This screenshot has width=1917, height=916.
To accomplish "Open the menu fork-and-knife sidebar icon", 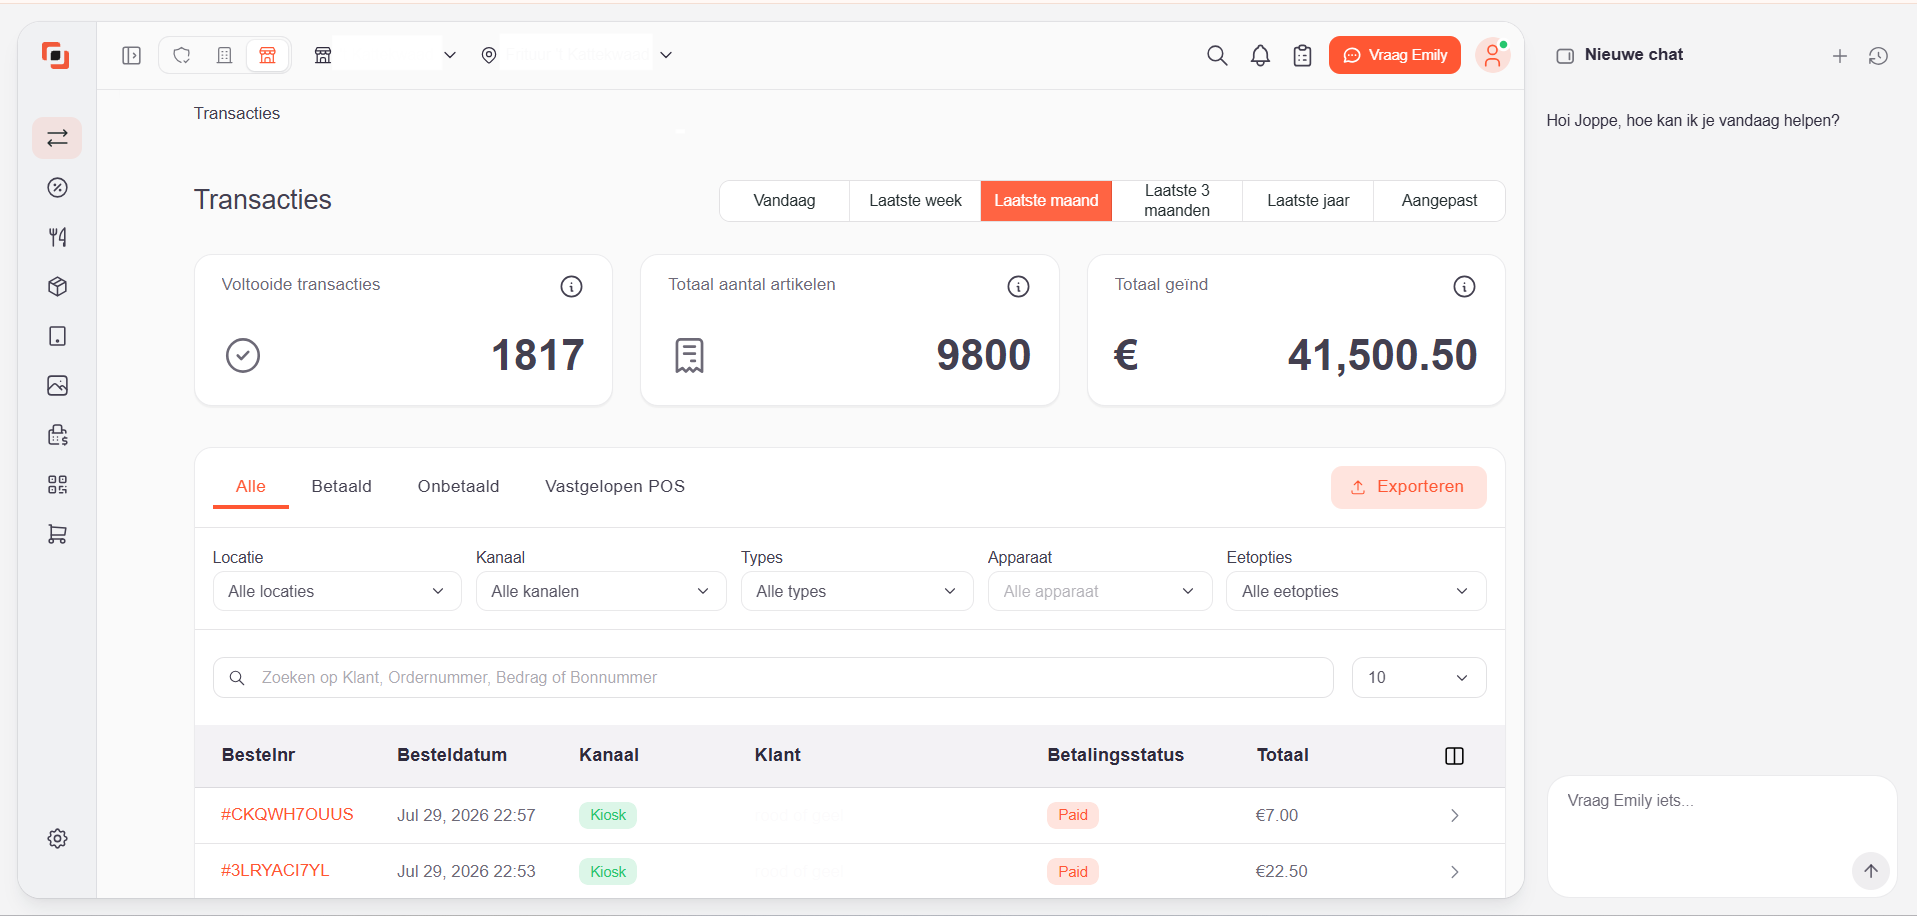I will (x=57, y=237).
